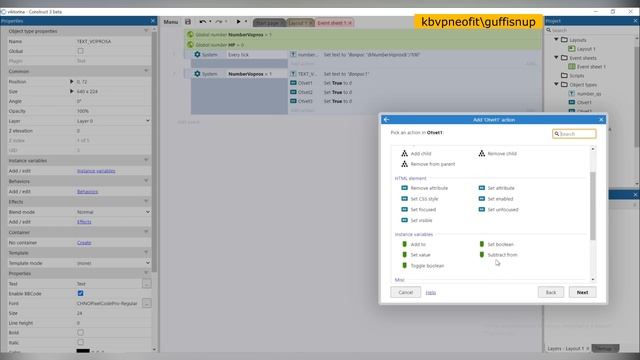Click the Redo icon in toolbar
This screenshot has height=360, width=640.
219,22
